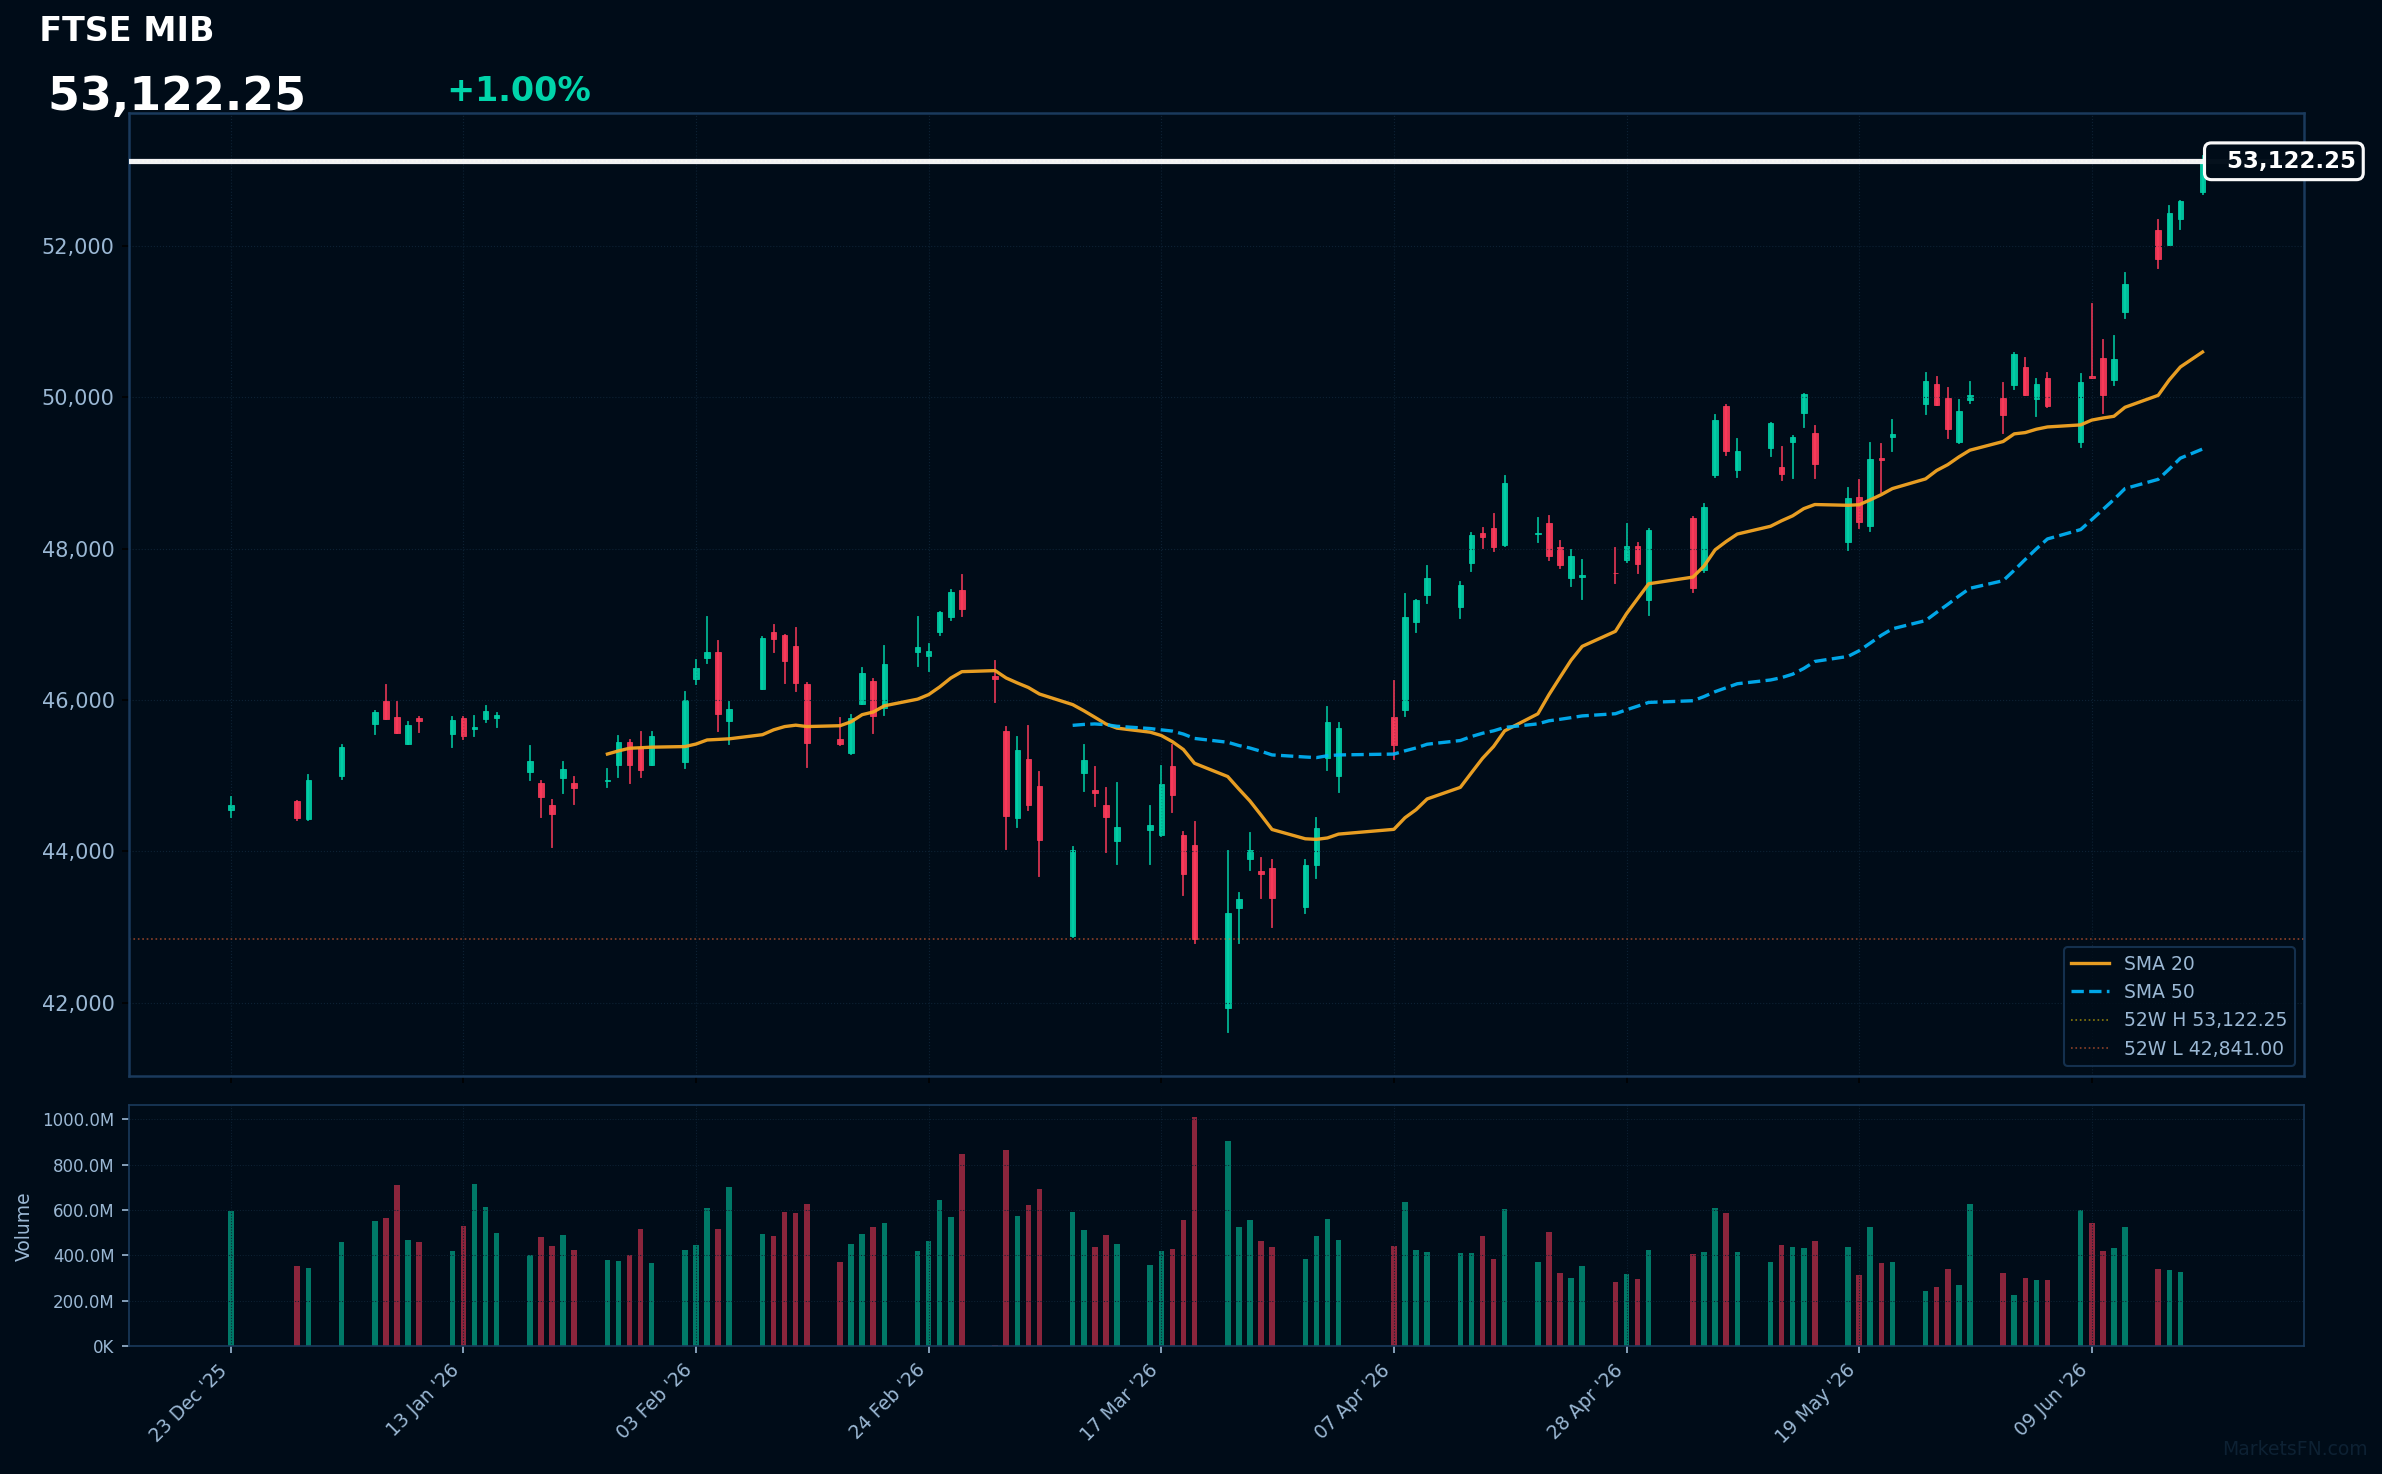Click the FTSE MIB chart title
This screenshot has height=1474, width=2382.
(x=126, y=30)
